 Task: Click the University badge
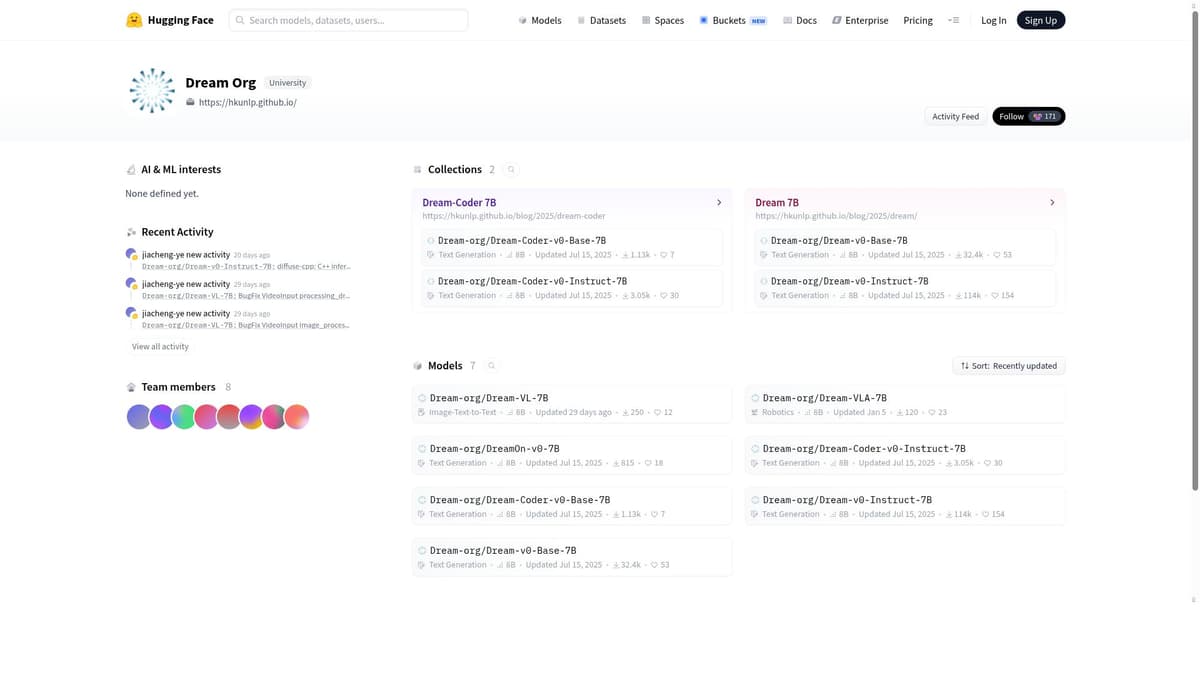coord(287,83)
